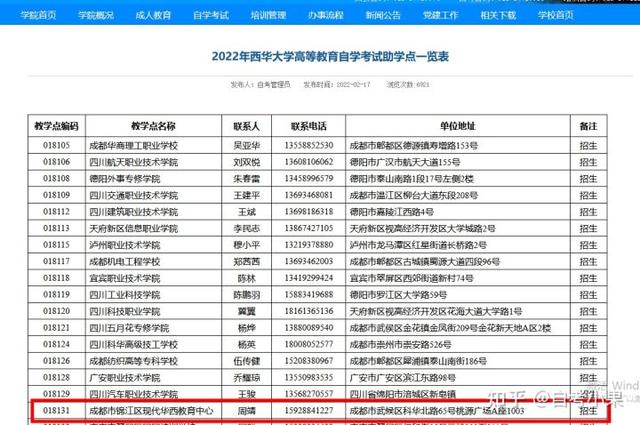Select code cell 018124
Image resolution: width=640 pixels, height=425 pixels.
coord(56,345)
